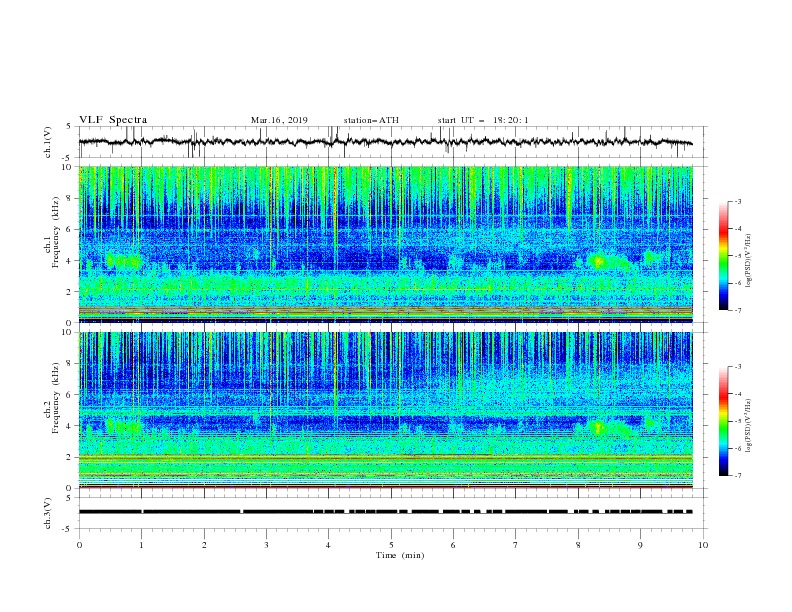This screenshot has width=792, height=612.
Task: Click the bright emission near 8.3 min in ch.2 spectrogram
Action: [600, 428]
